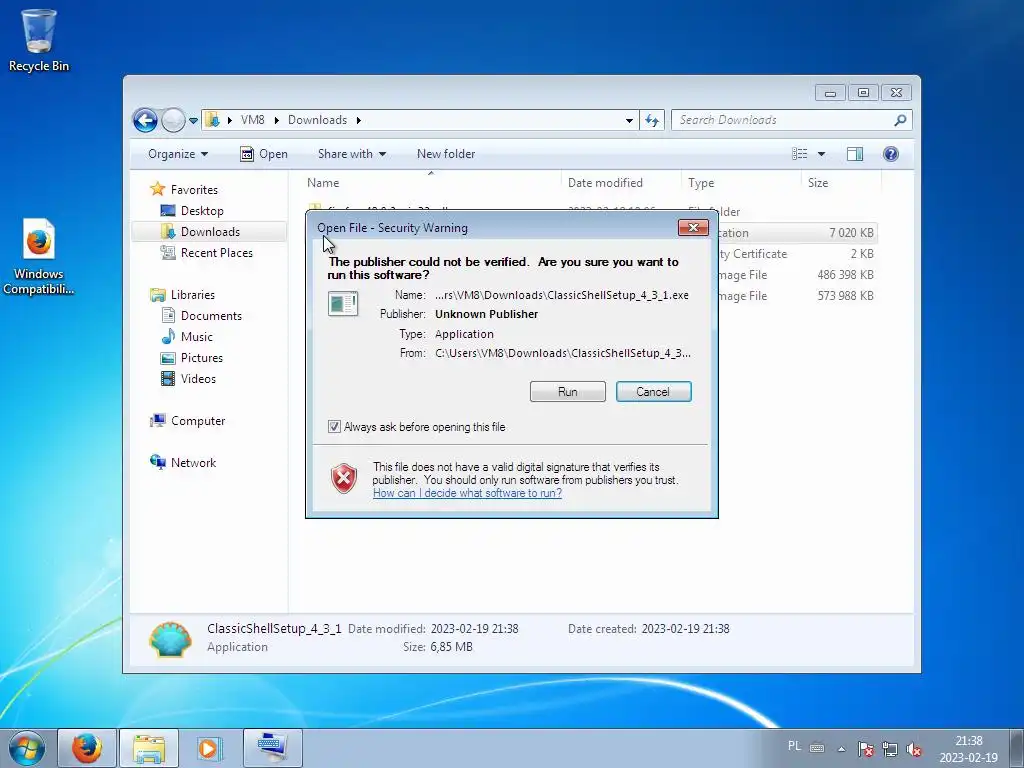1024x768 pixels.
Task: Open Videos library
Action: [189, 379]
